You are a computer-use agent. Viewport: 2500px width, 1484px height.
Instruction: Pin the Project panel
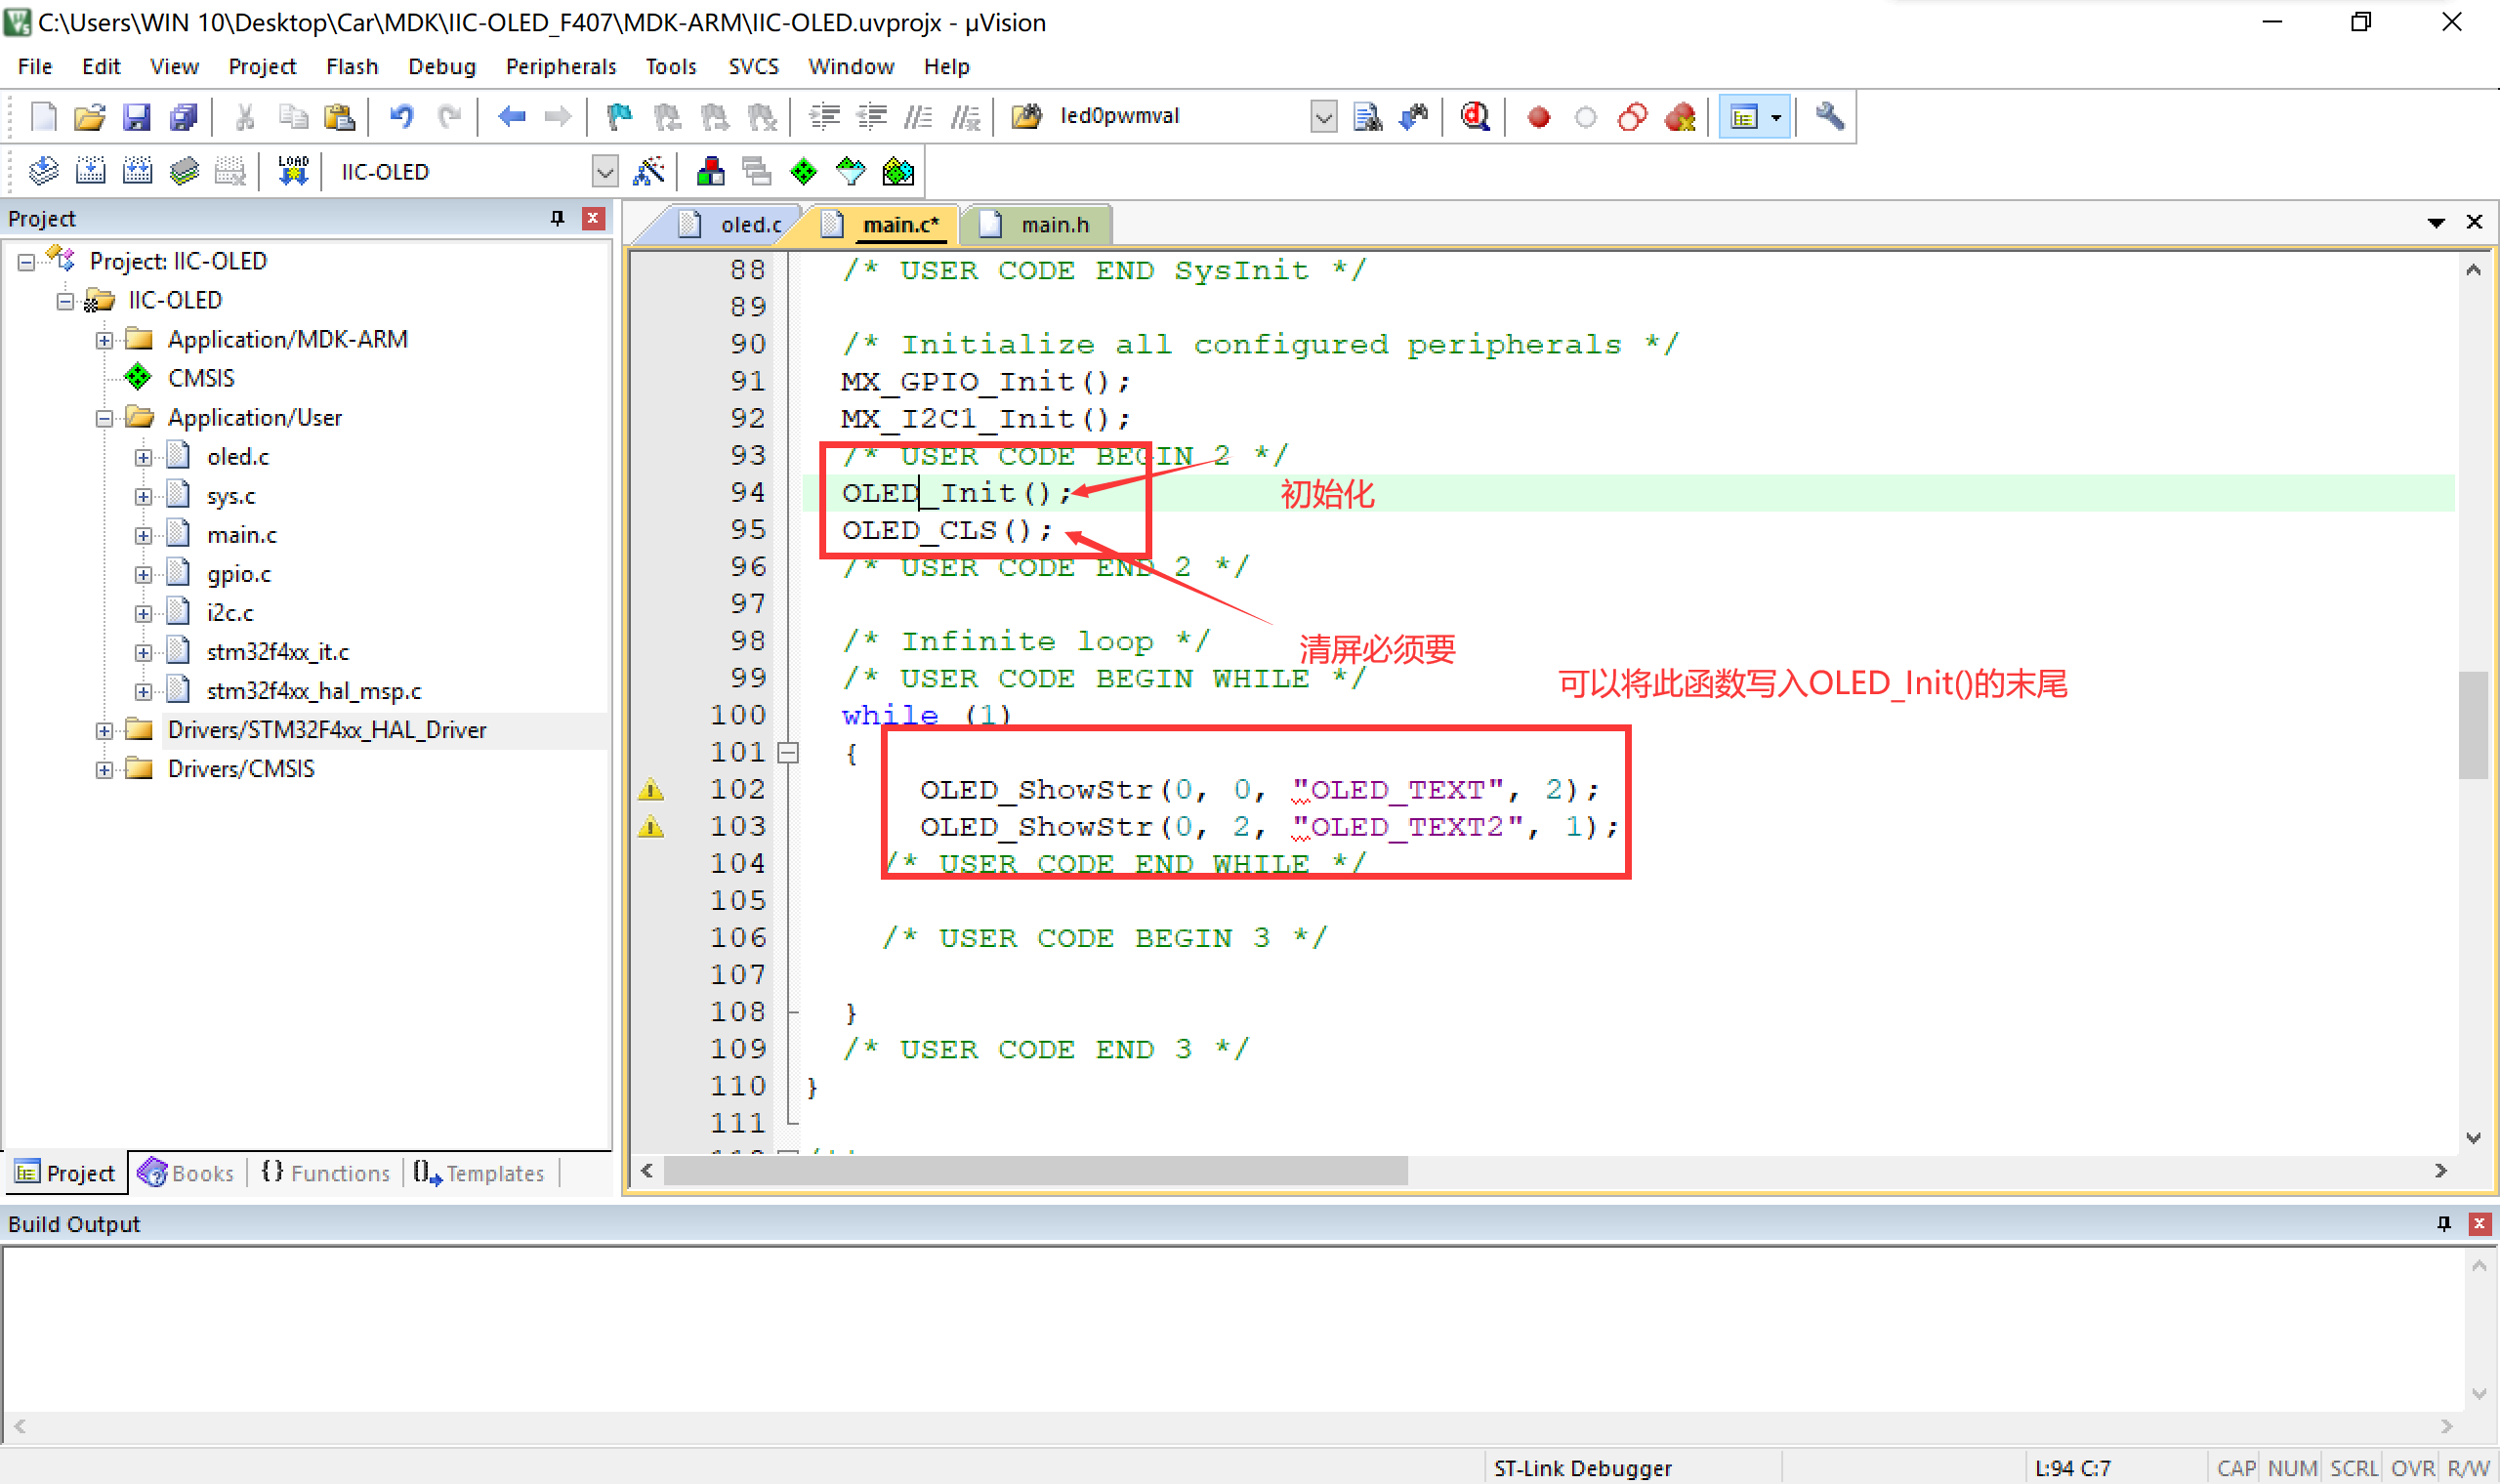point(557,218)
